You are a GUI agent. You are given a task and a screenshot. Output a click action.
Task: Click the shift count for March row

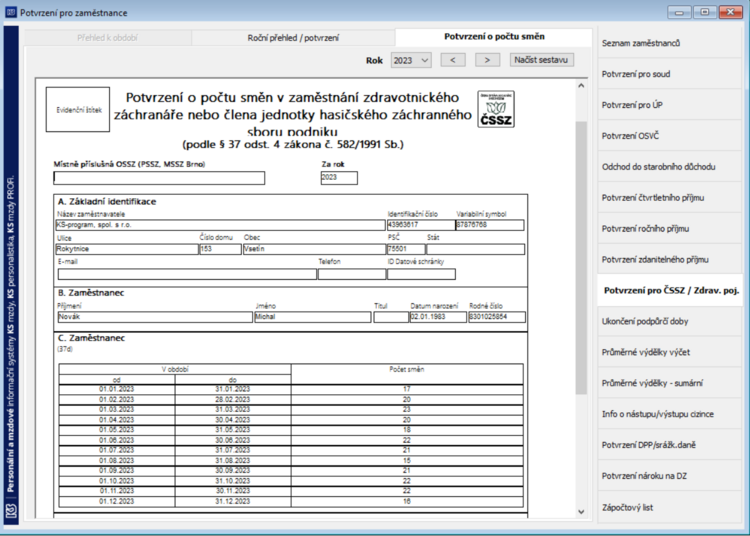coord(407,409)
